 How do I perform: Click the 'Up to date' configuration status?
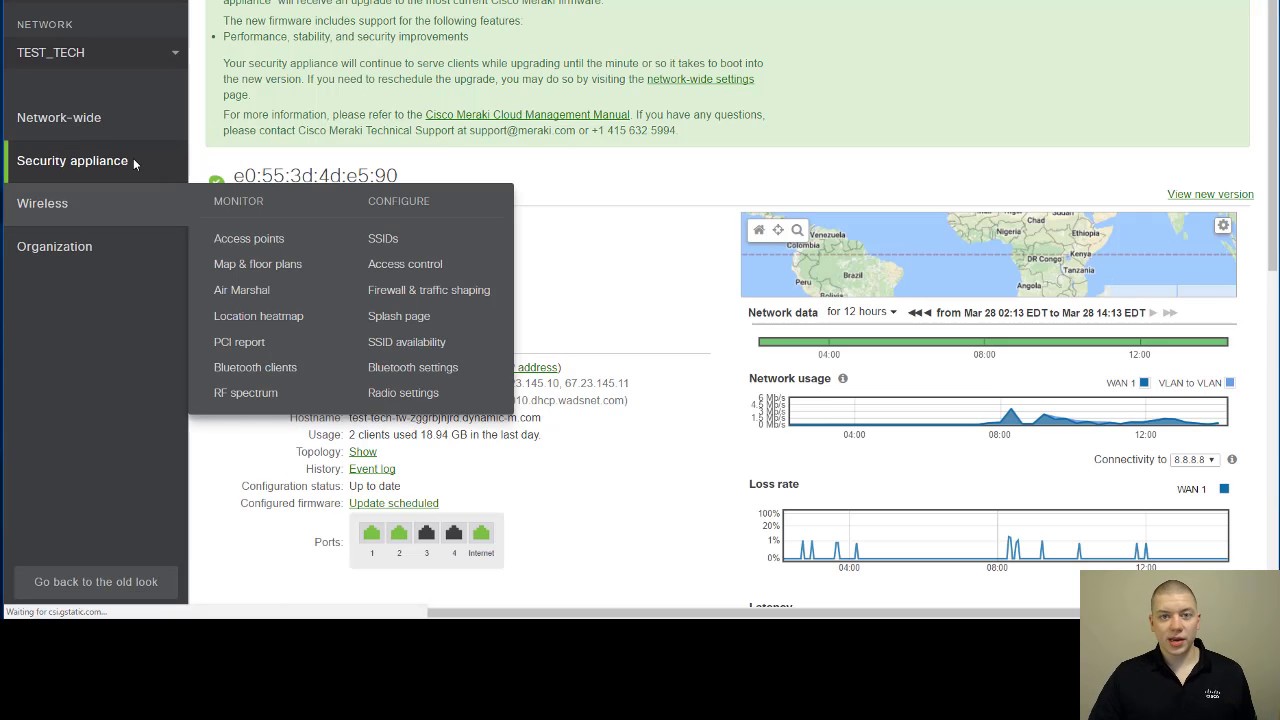coord(375,486)
